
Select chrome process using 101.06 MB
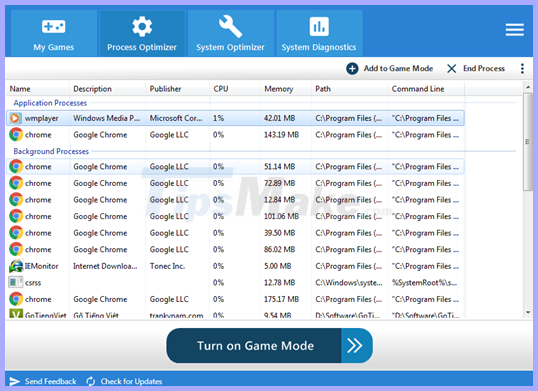[235, 216]
